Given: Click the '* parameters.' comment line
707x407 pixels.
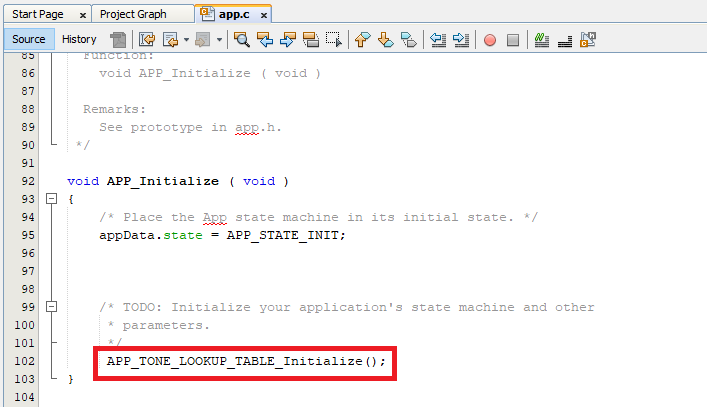Looking at the screenshot, I should pos(159,325).
